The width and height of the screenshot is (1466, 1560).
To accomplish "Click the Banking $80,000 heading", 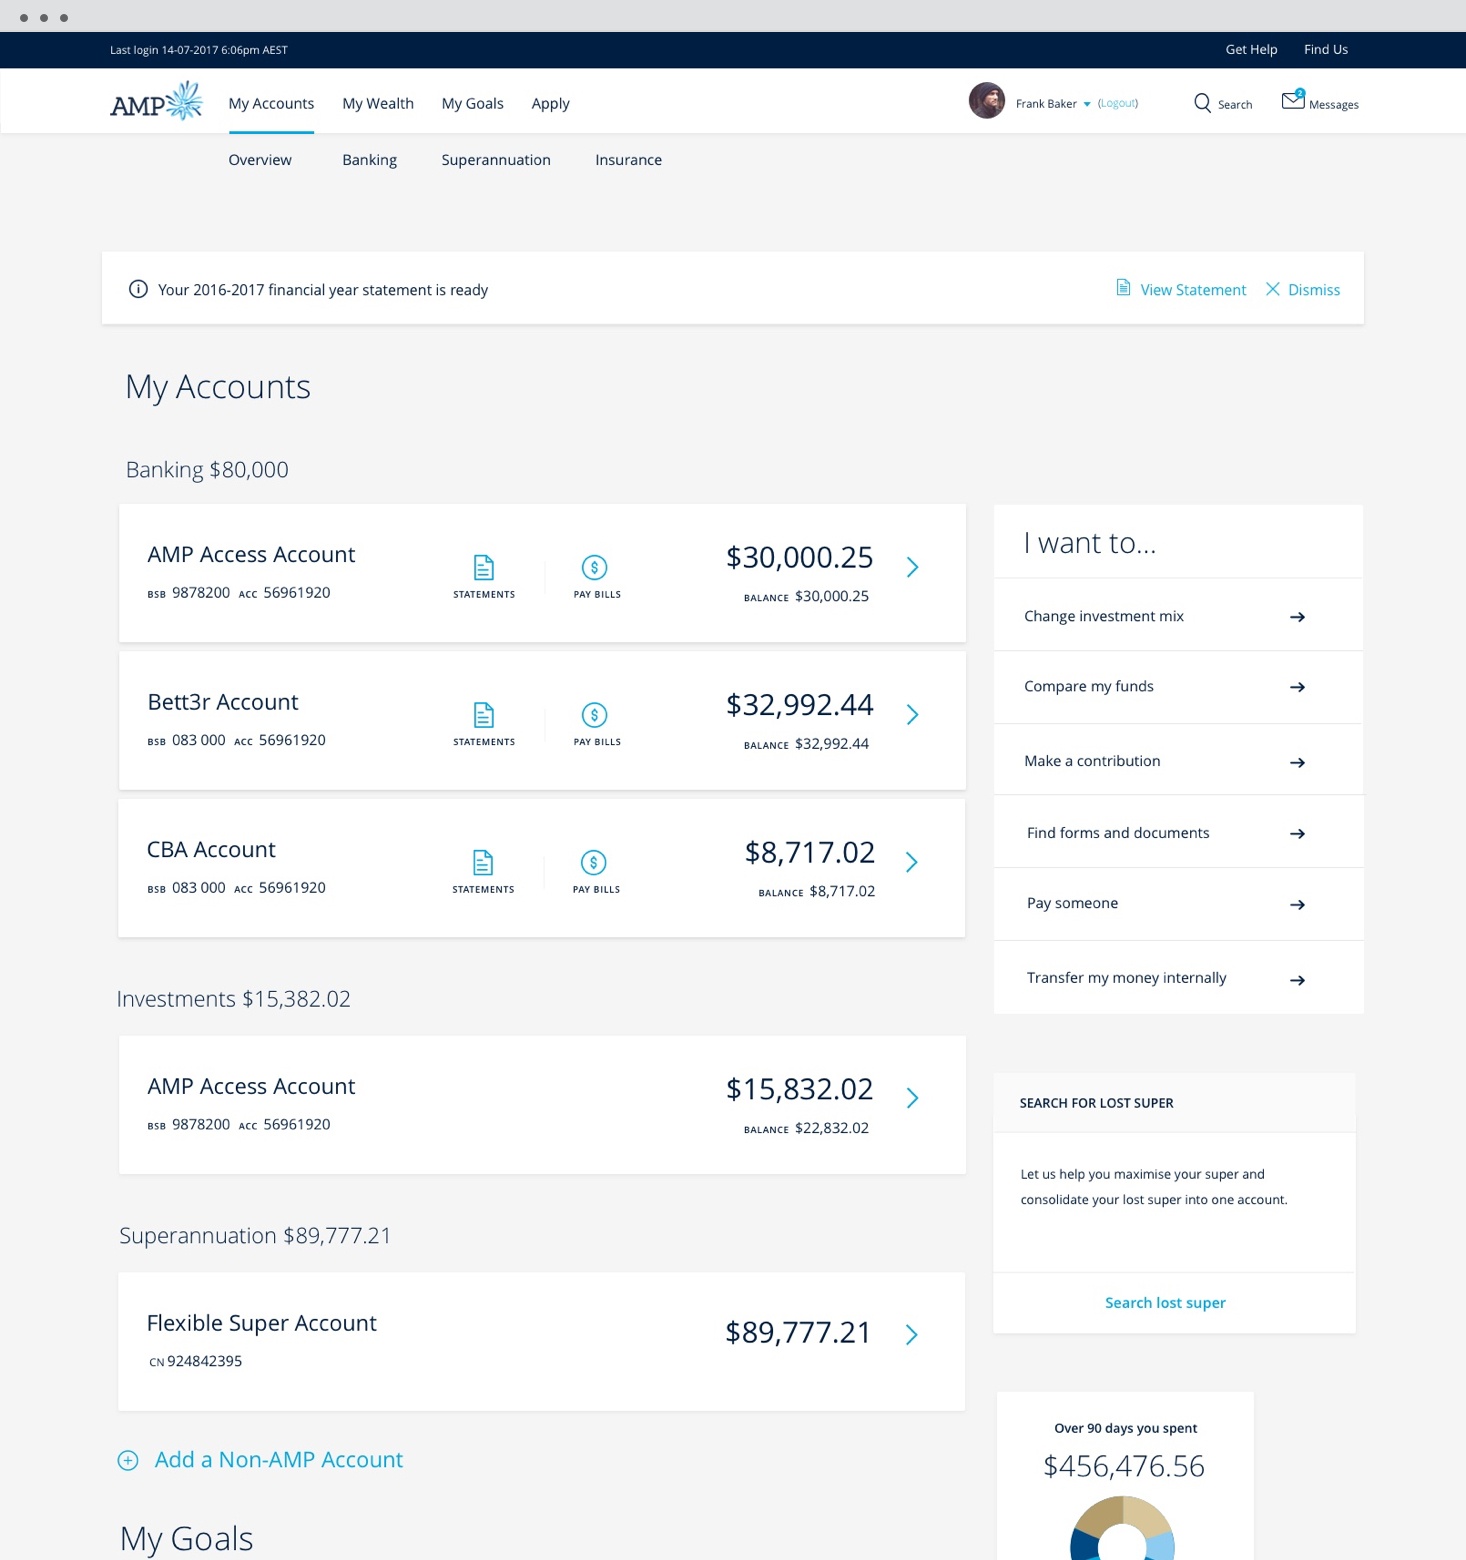I will [207, 470].
